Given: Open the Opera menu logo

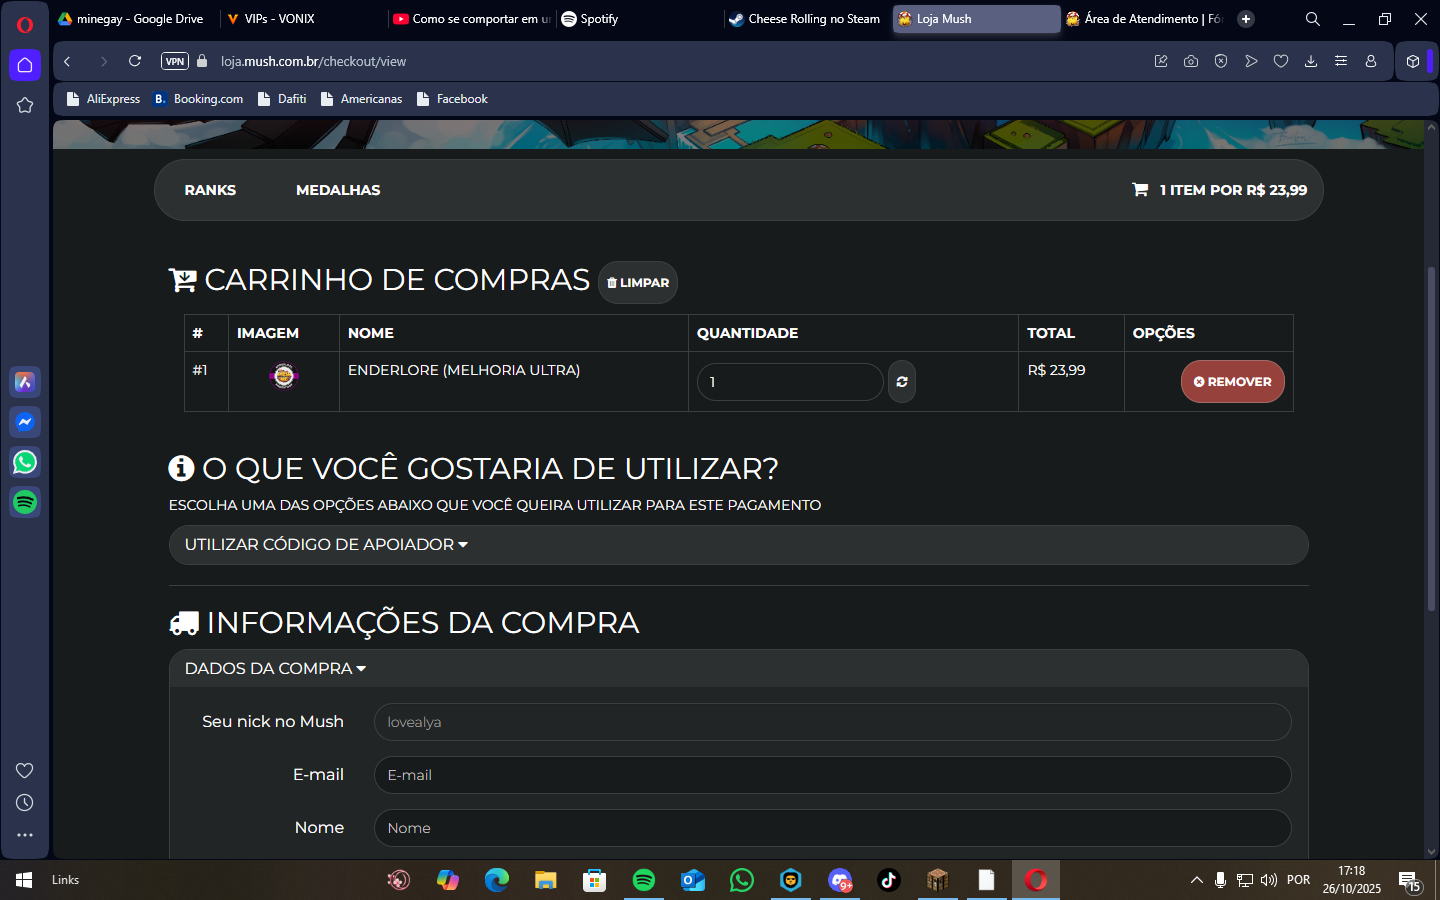Looking at the screenshot, I should coord(25,25).
